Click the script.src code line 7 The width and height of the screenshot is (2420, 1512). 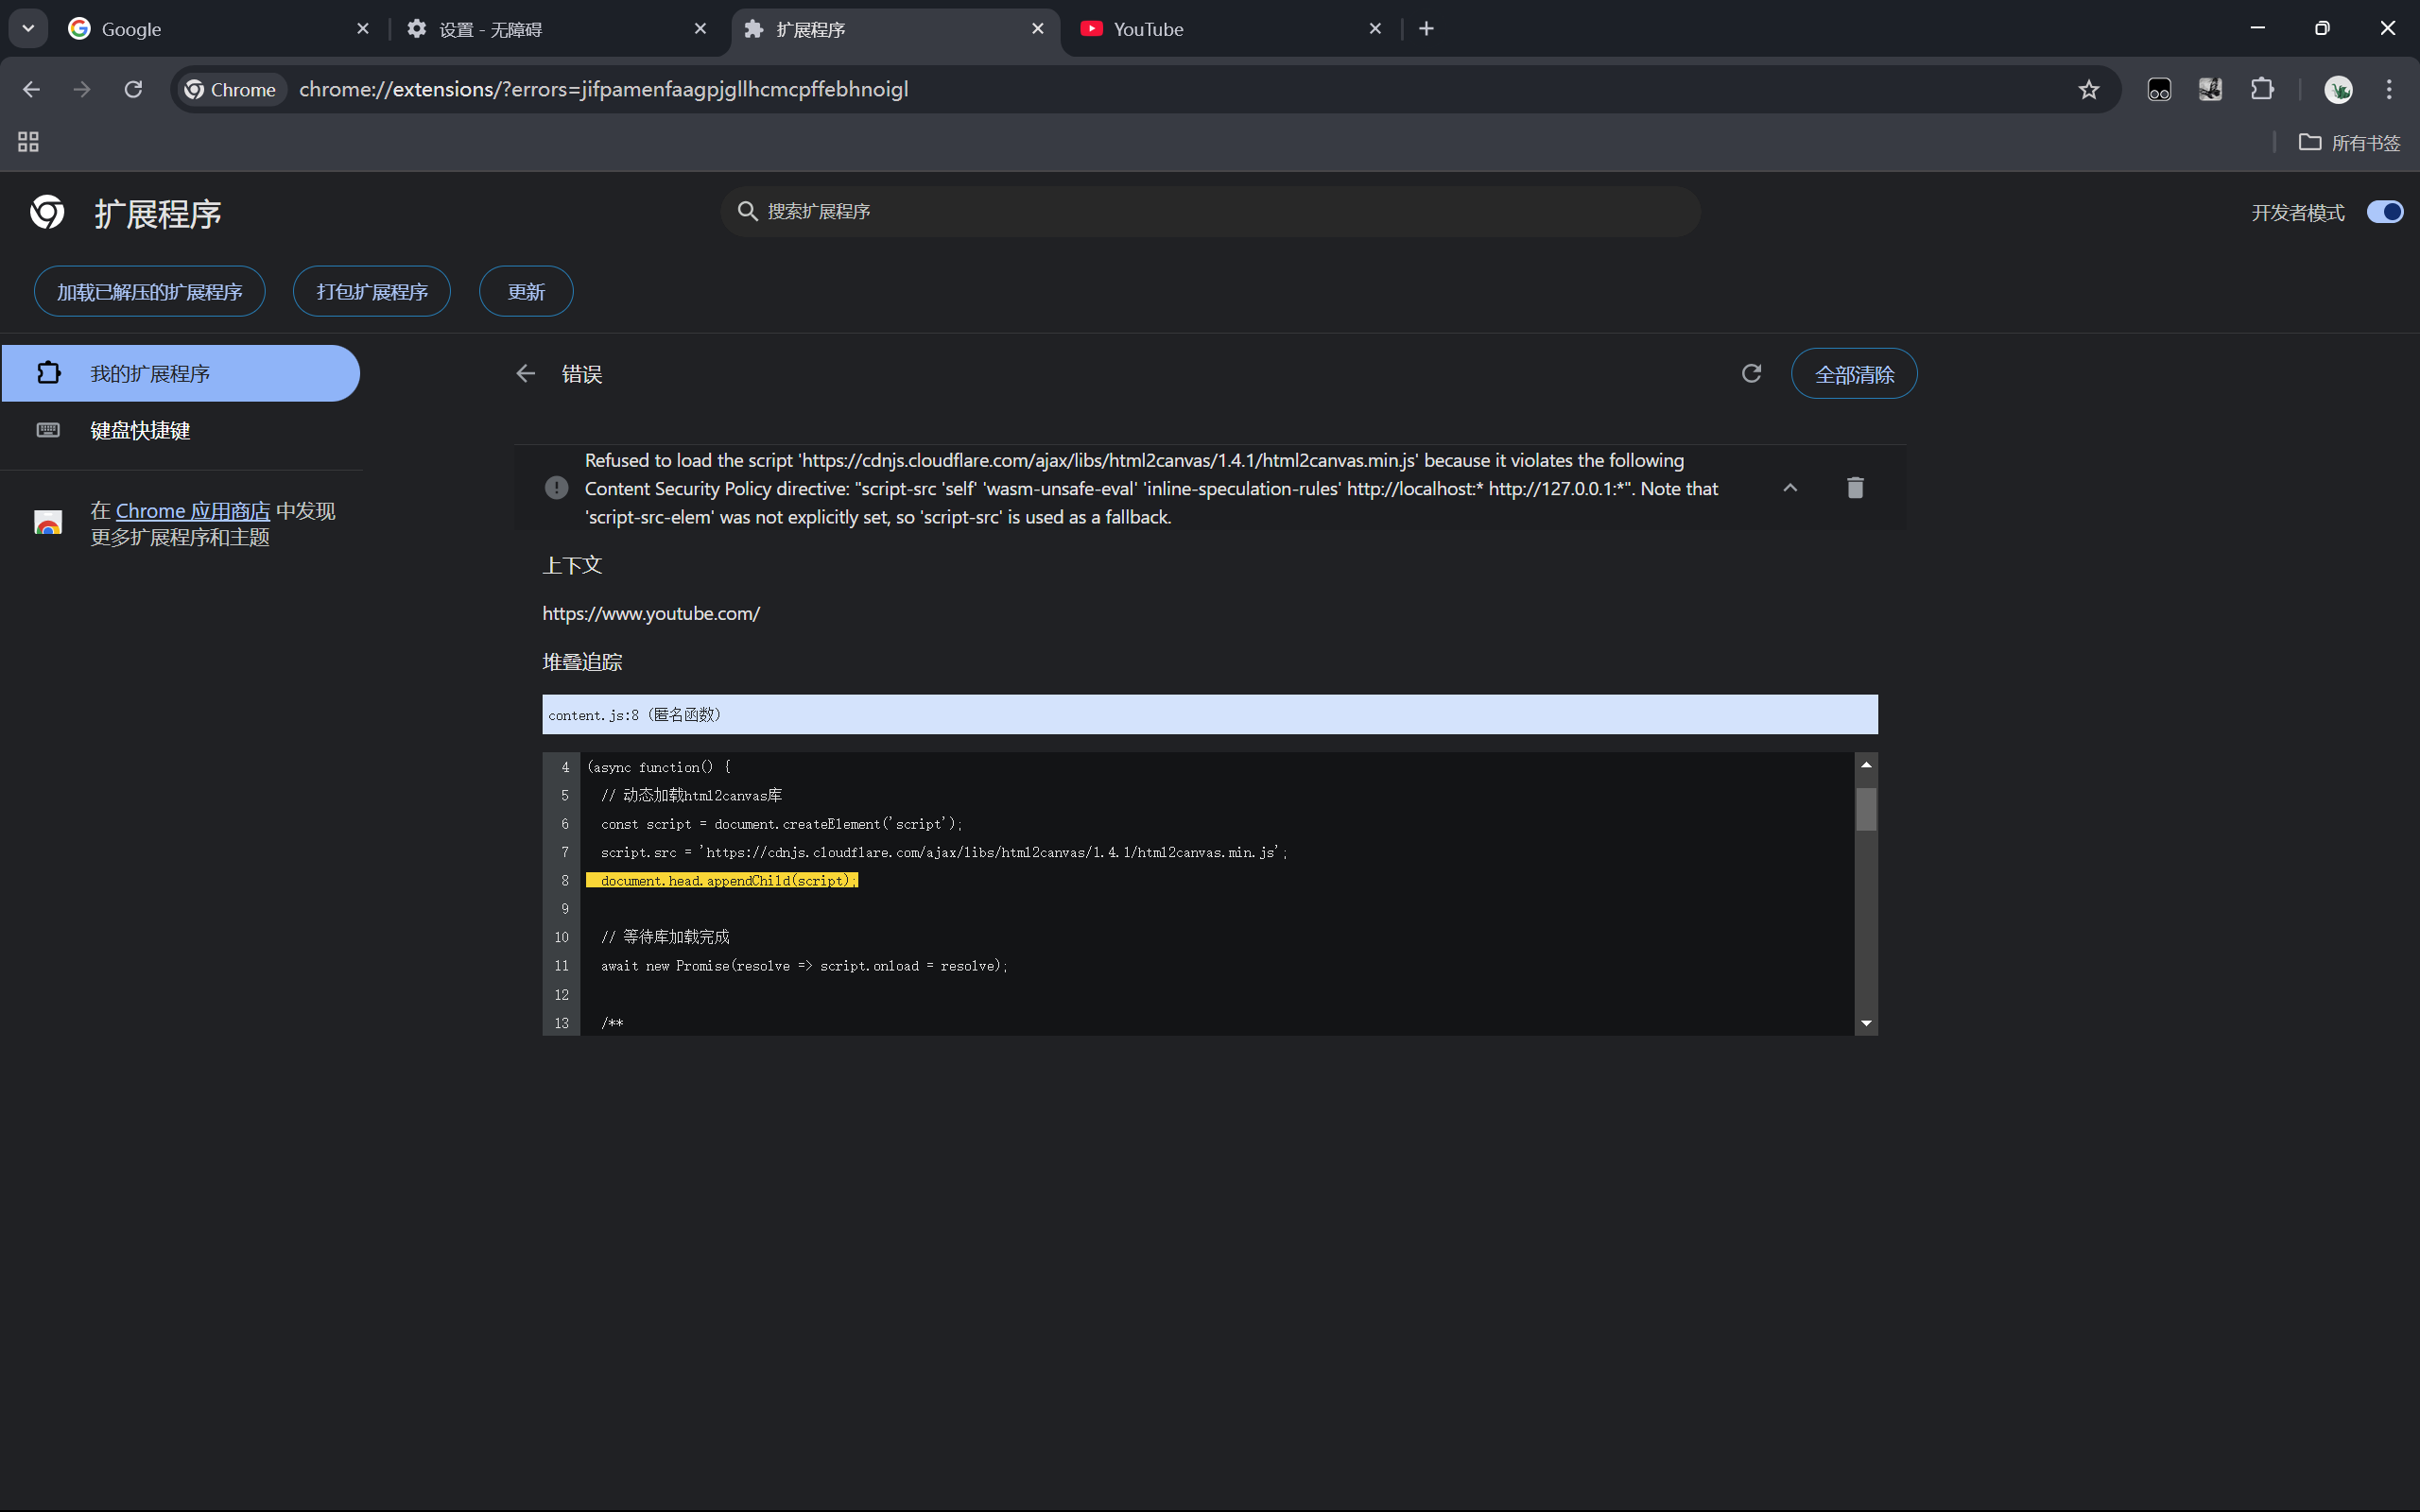pyautogui.click(x=944, y=852)
